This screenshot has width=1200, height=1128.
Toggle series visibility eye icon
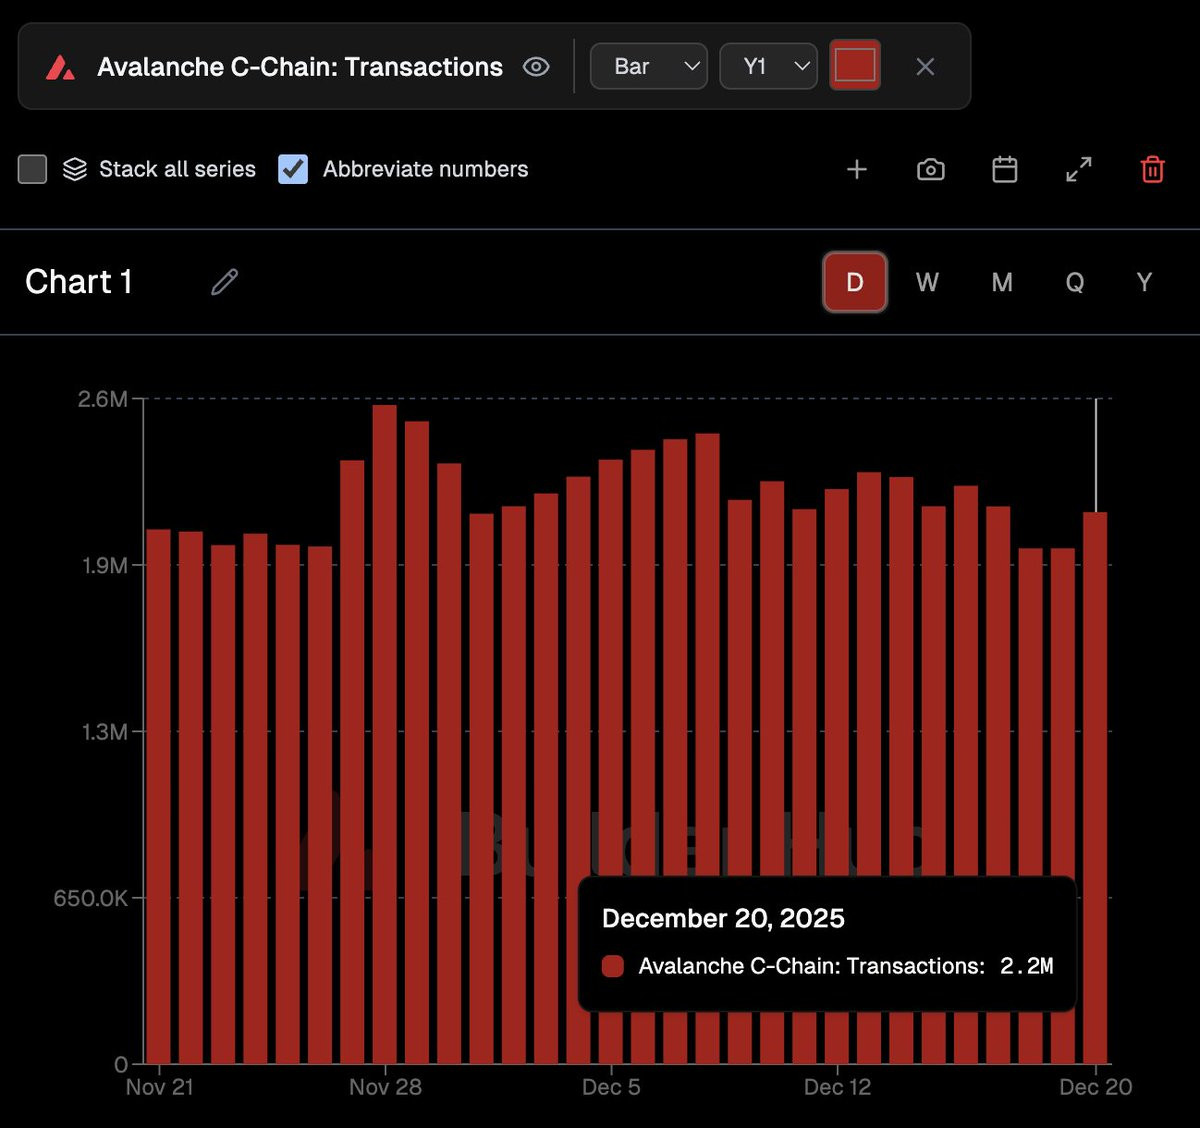536,67
